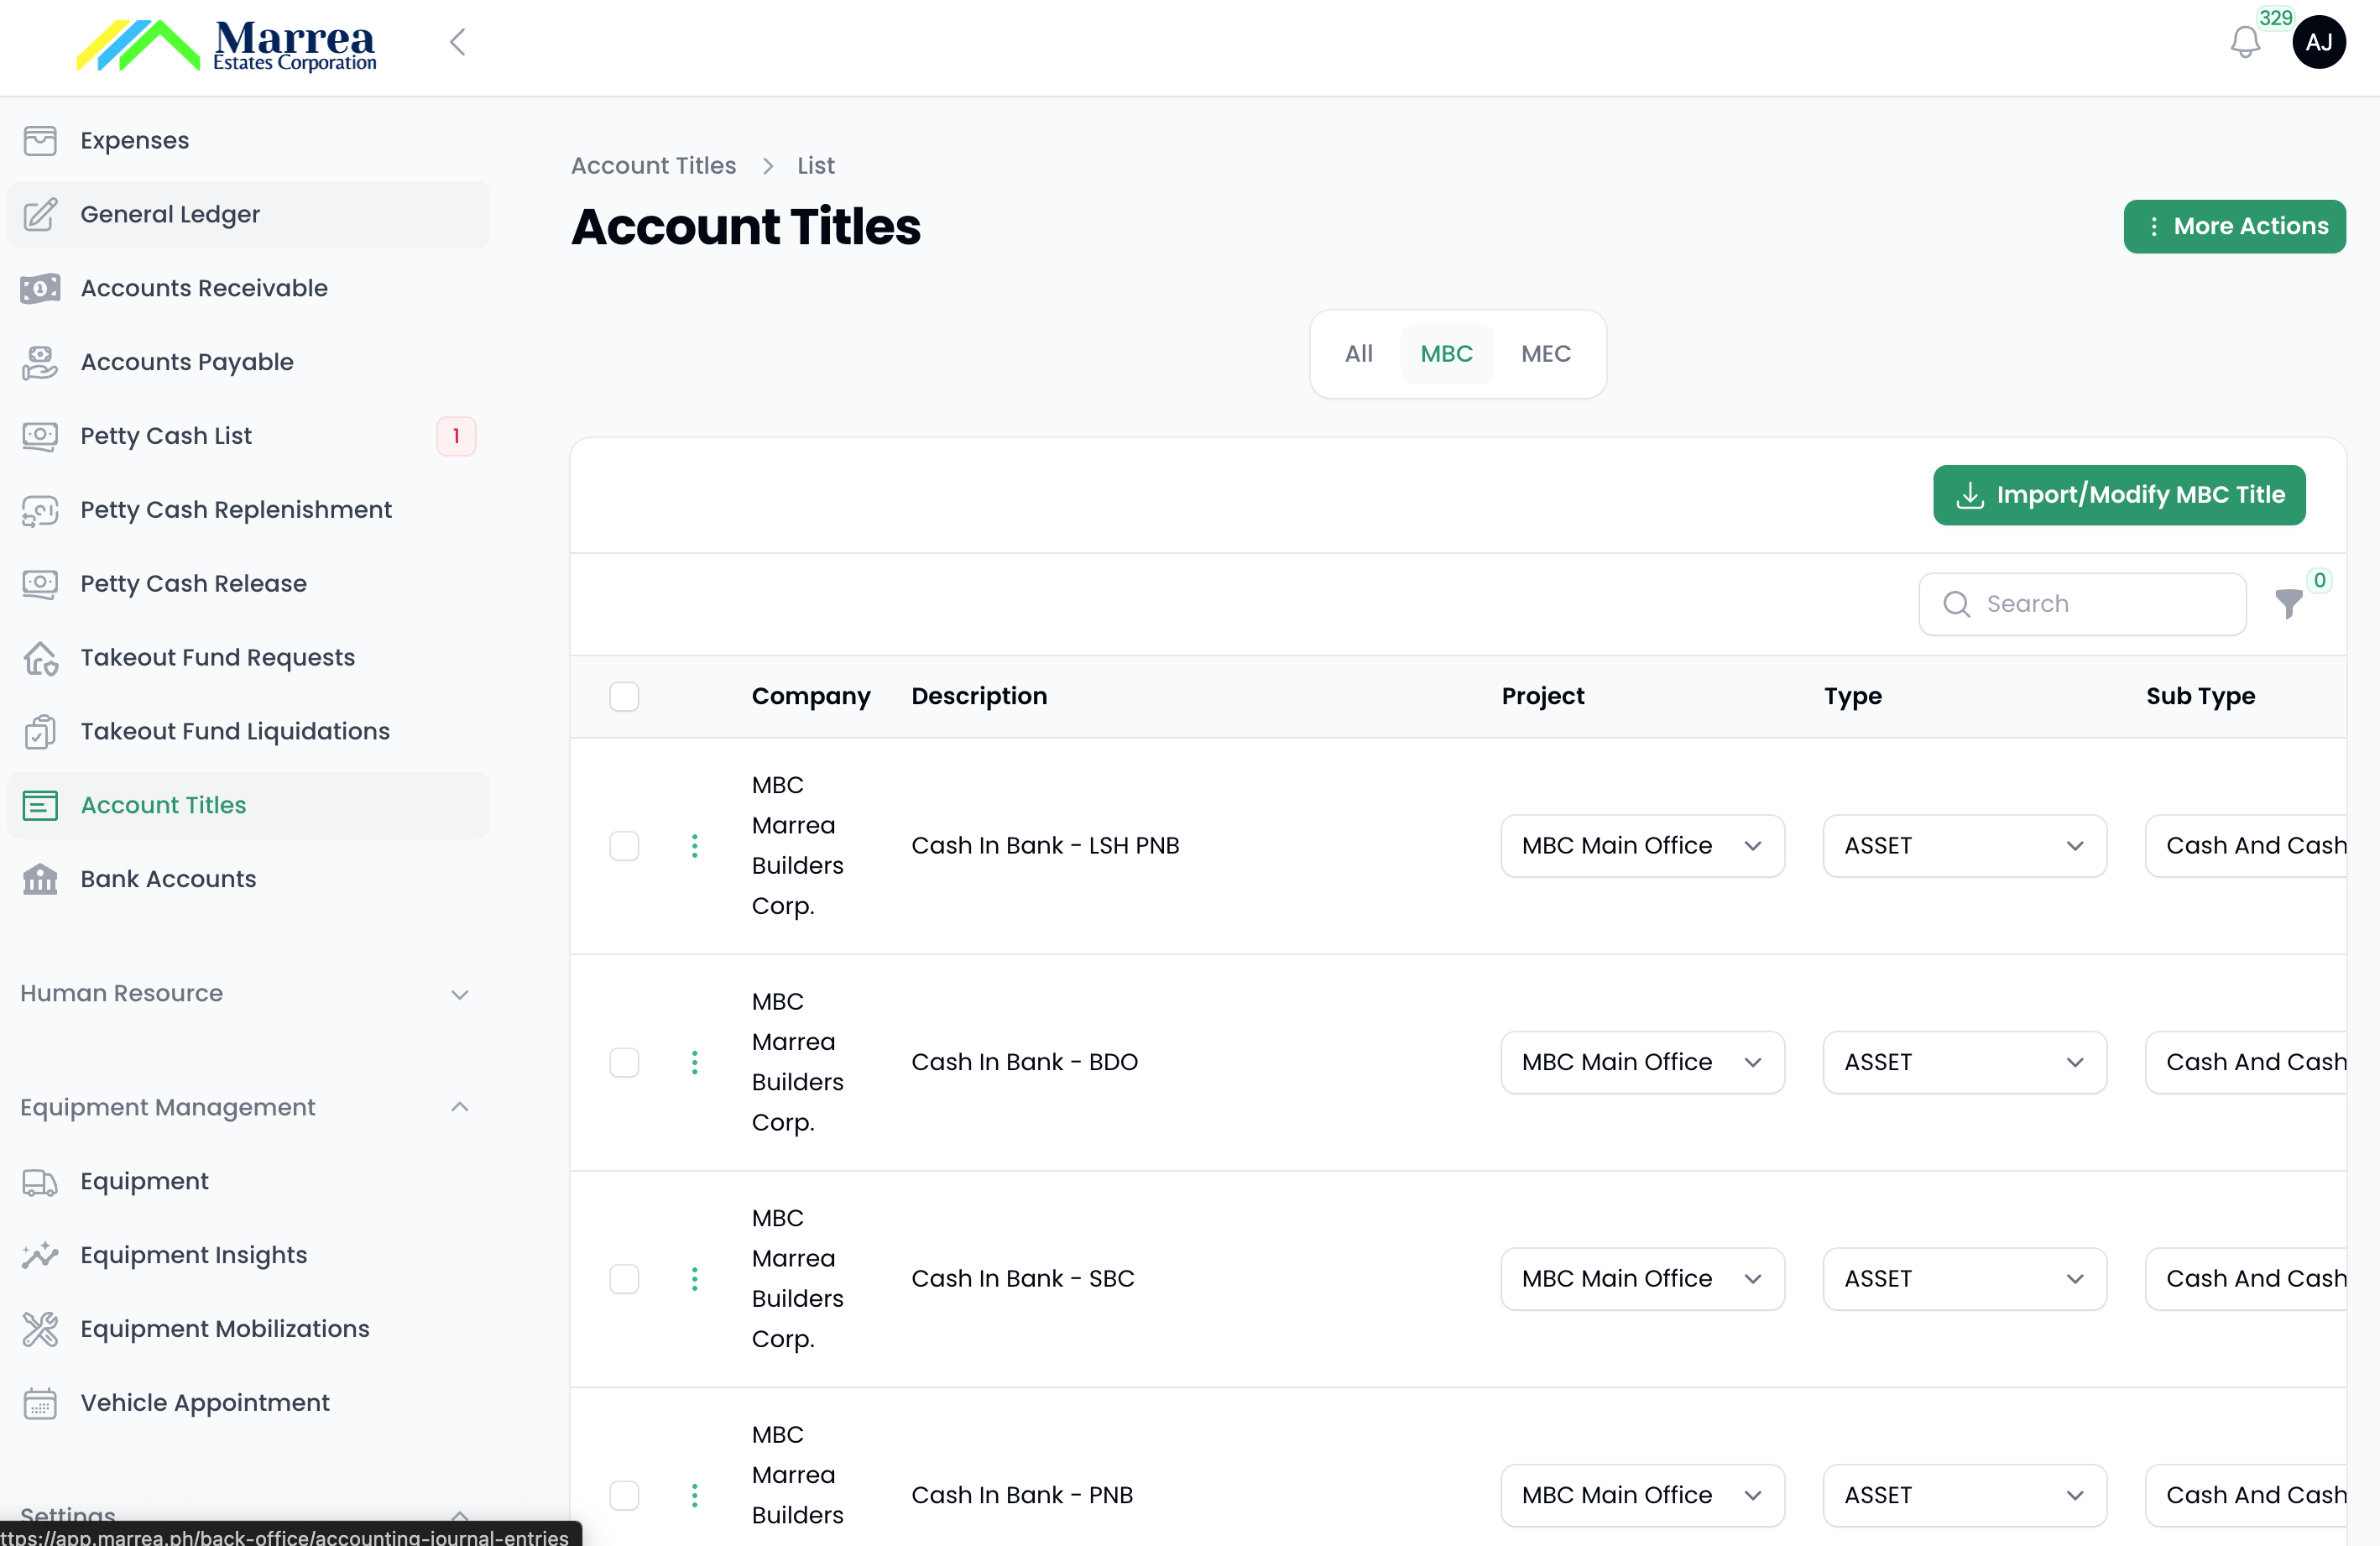This screenshot has height=1546, width=2380.
Task: Select the General Ledger pencil icon
Action: [x=41, y=215]
